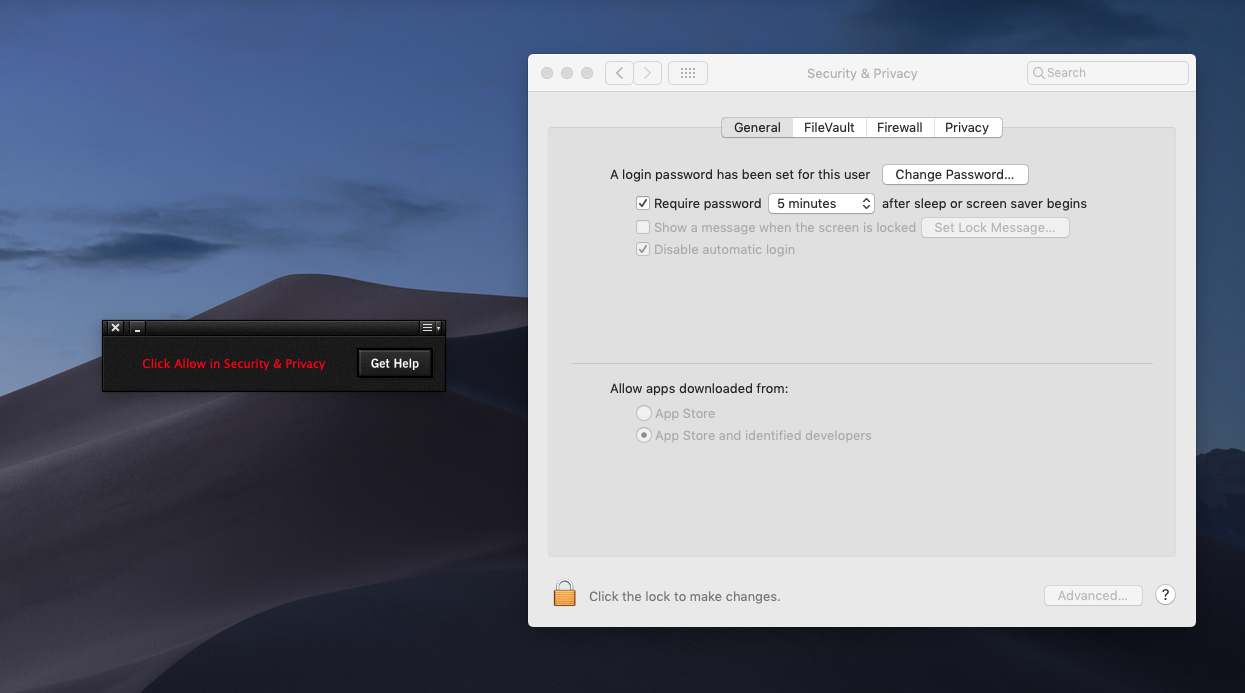This screenshot has height=693, width=1245.
Task: Open the 5 minutes delay dropdown
Action: tap(821, 203)
